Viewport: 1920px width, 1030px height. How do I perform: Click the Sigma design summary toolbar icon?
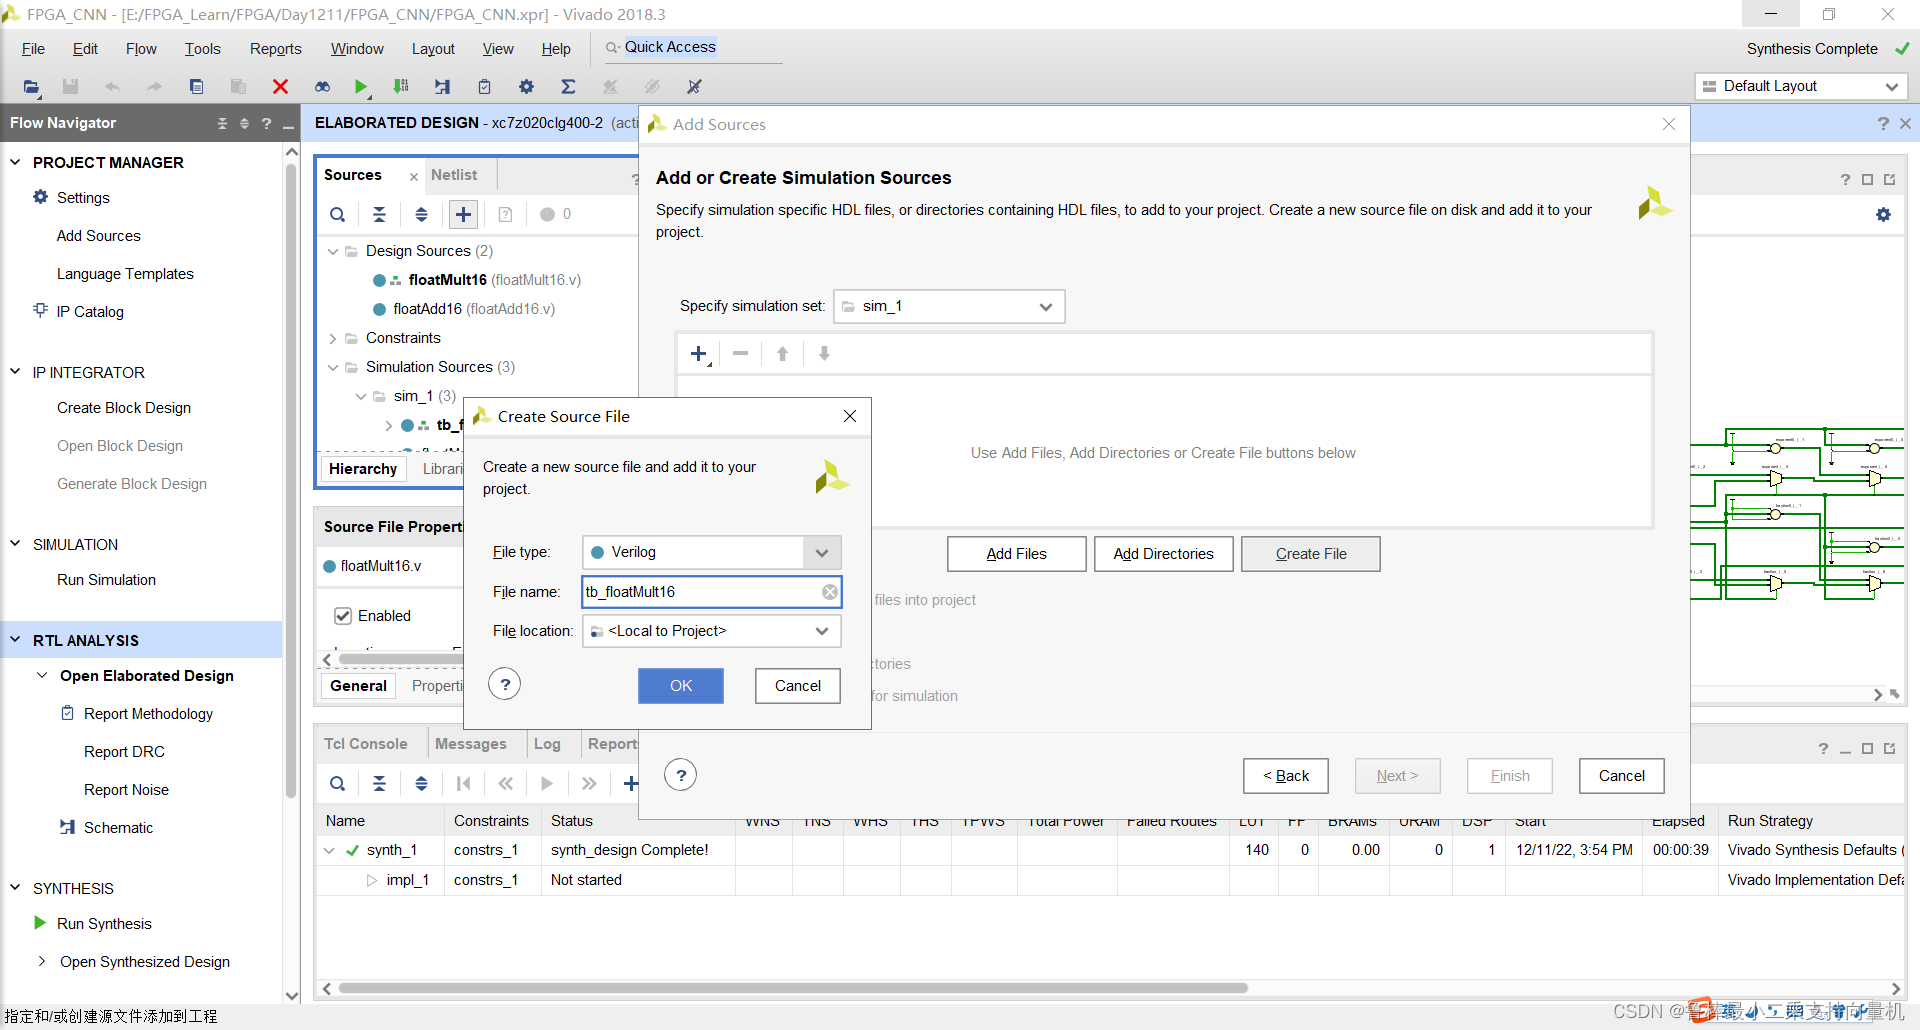pyautogui.click(x=568, y=87)
